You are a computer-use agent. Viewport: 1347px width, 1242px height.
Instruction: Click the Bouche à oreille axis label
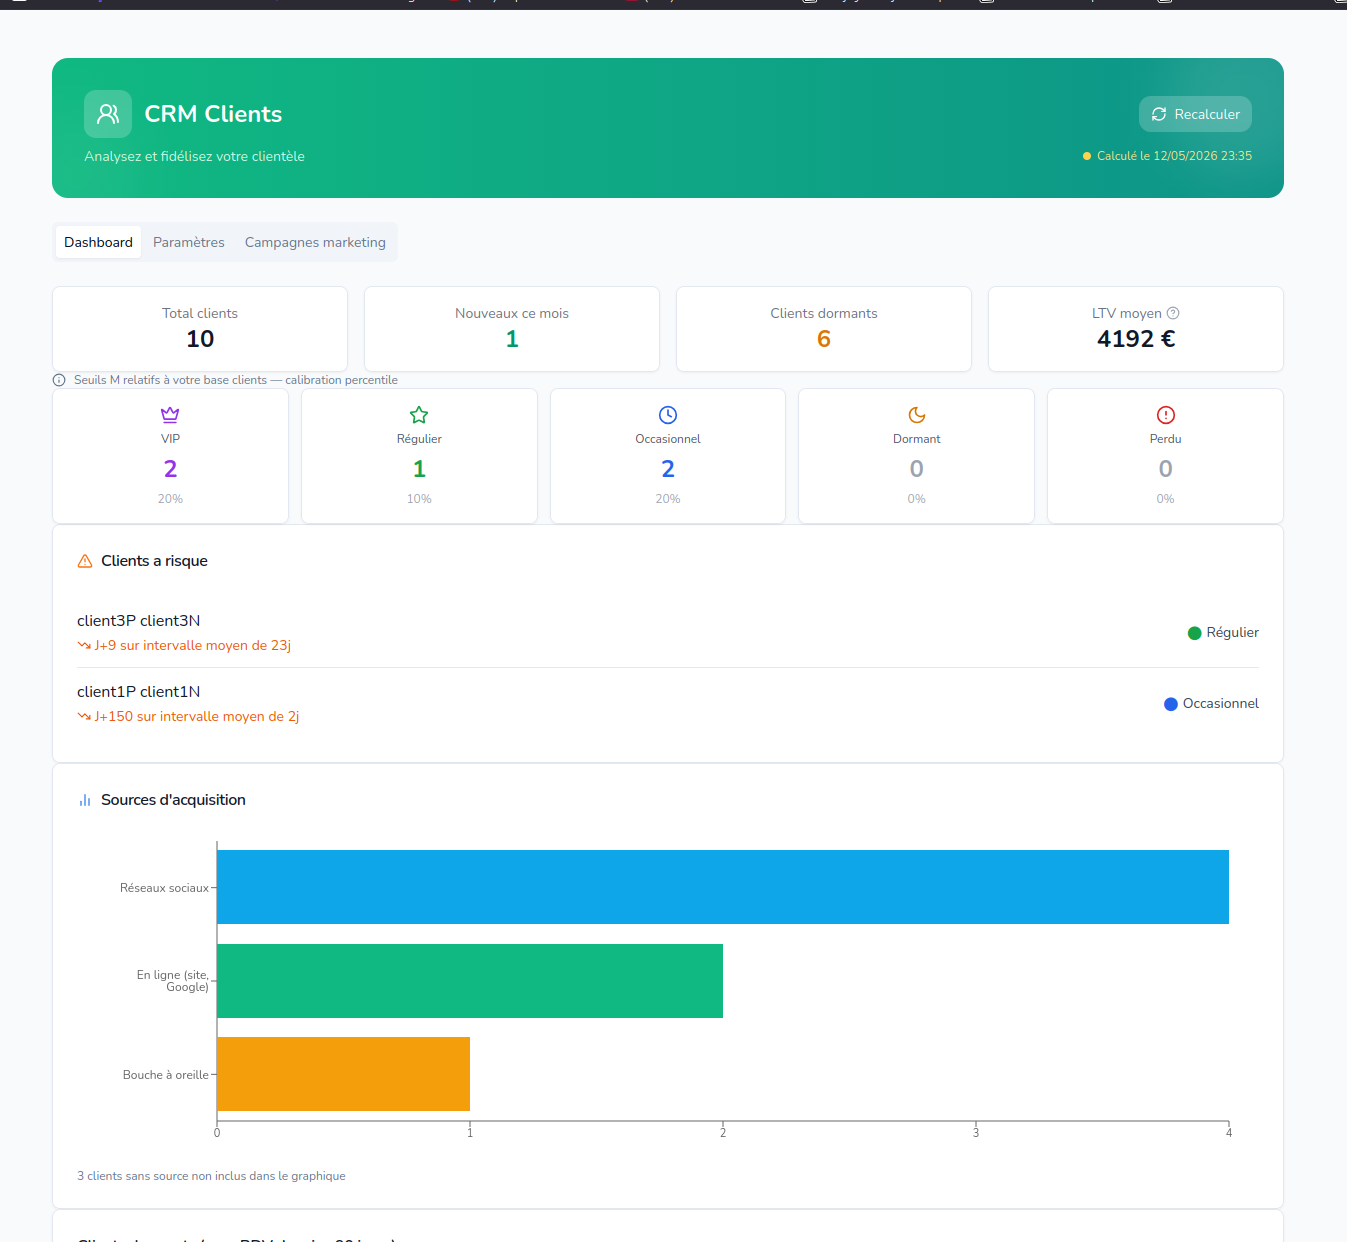(x=166, y=1075)
